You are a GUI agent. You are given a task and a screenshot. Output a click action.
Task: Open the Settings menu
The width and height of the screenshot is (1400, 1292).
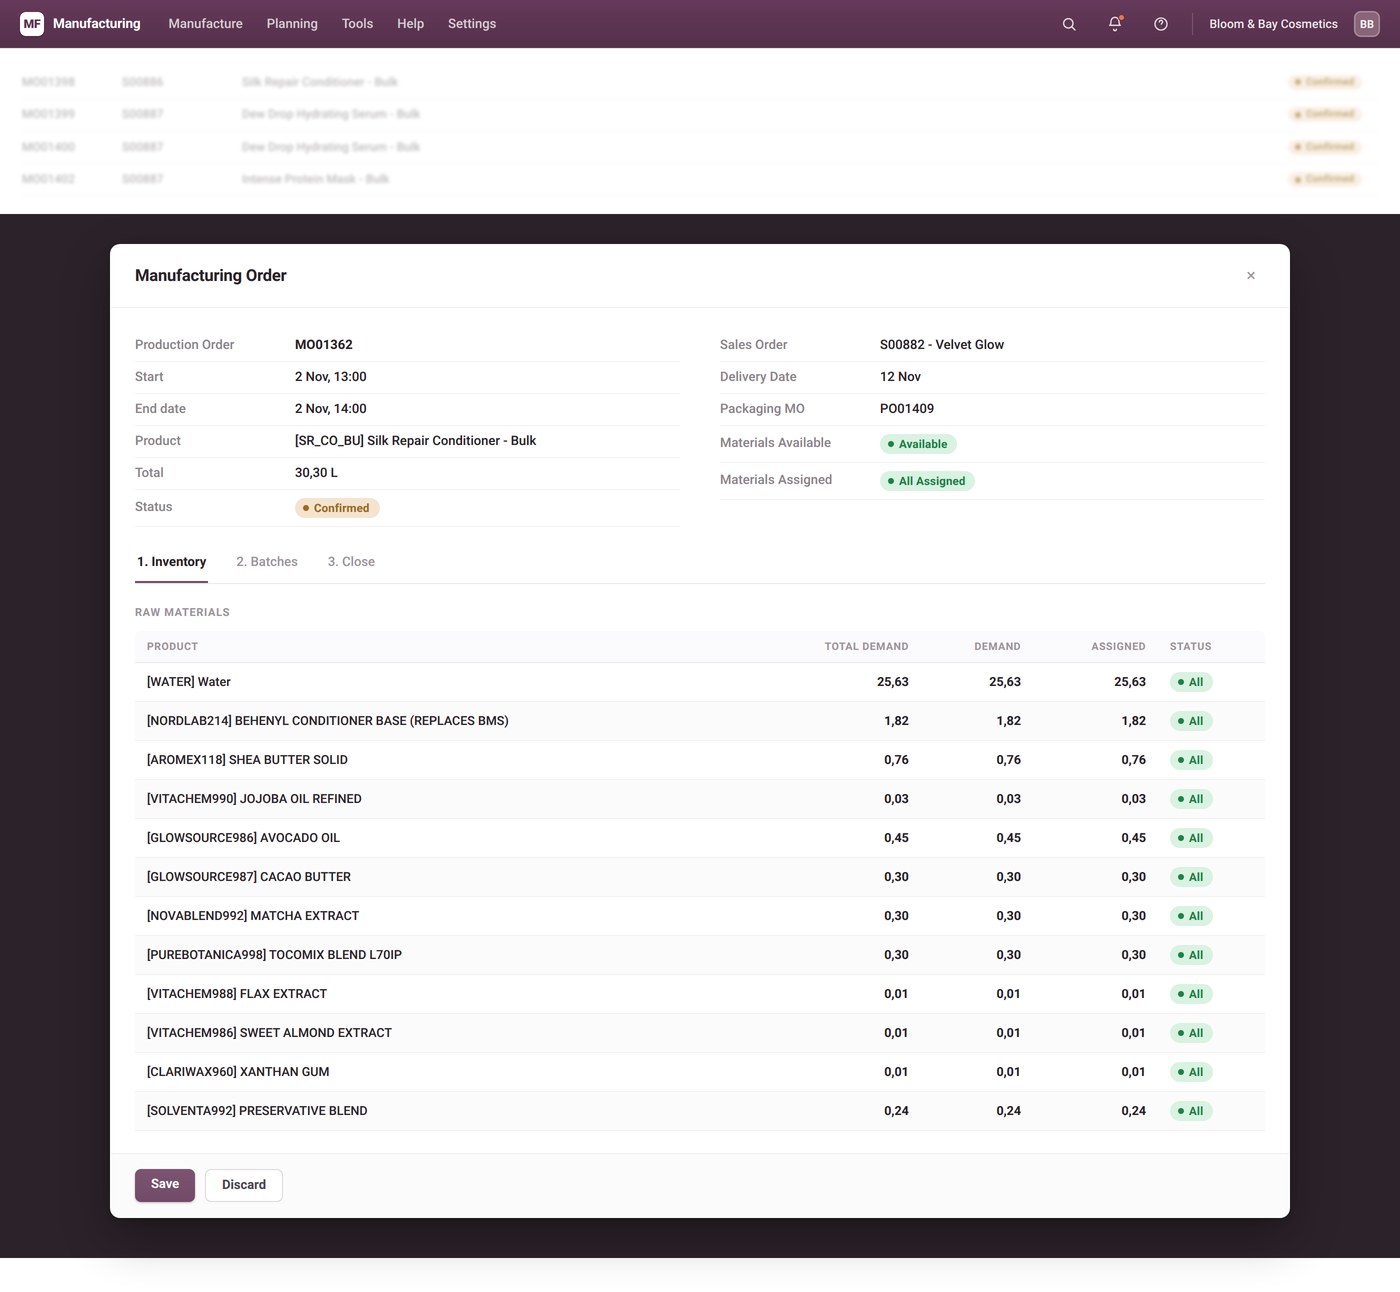point(472,24)
